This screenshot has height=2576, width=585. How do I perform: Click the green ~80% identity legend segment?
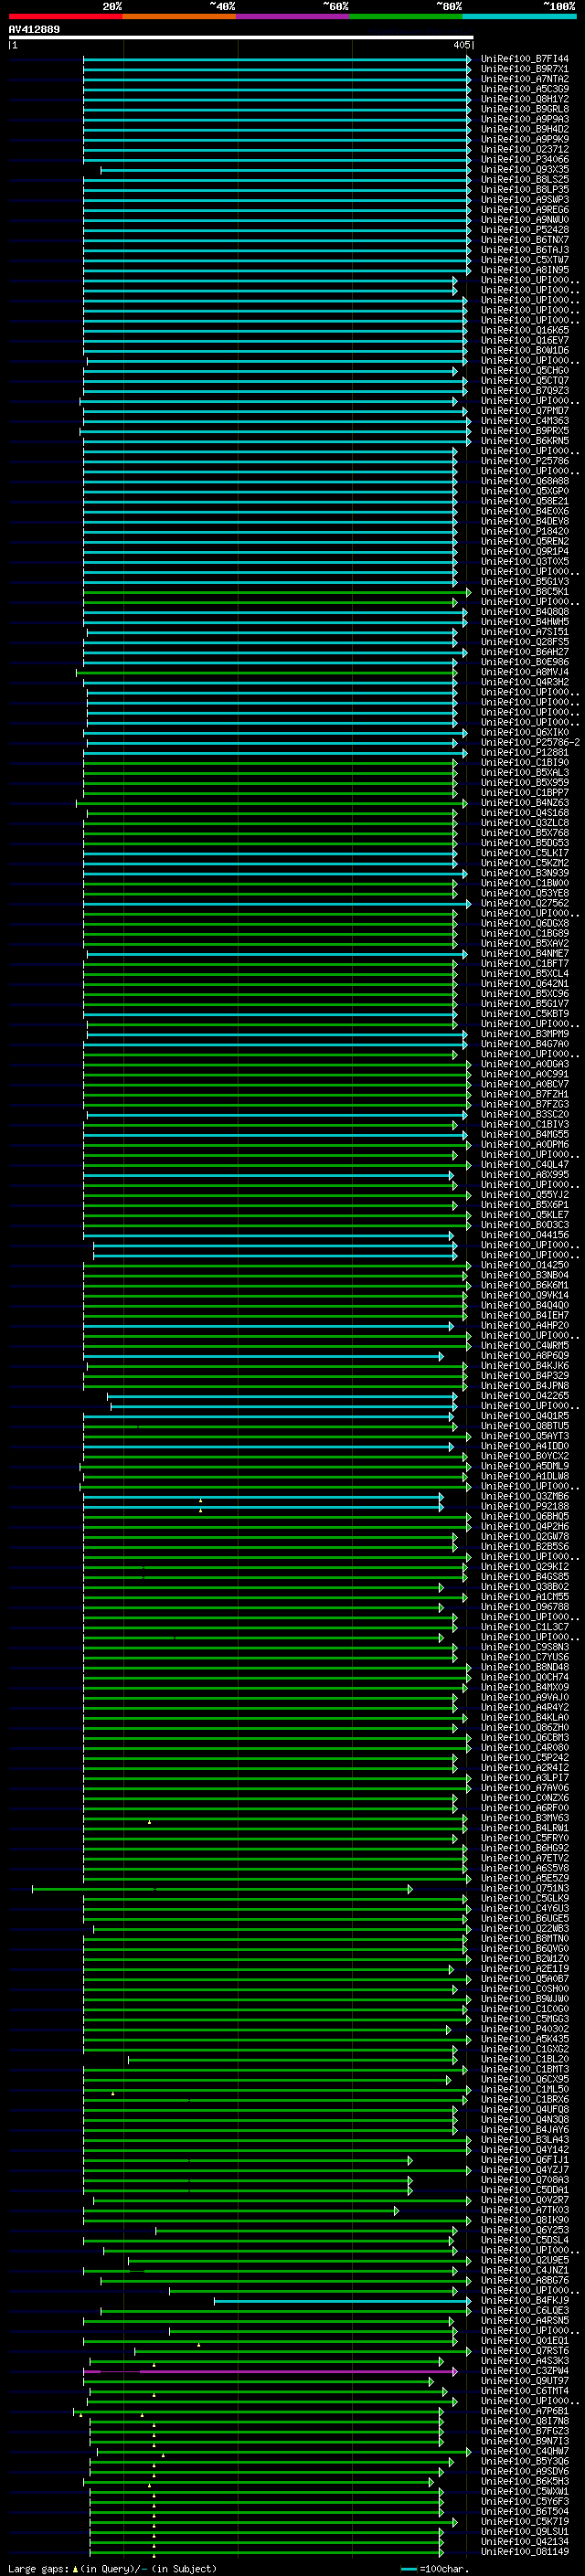(406, 16)
